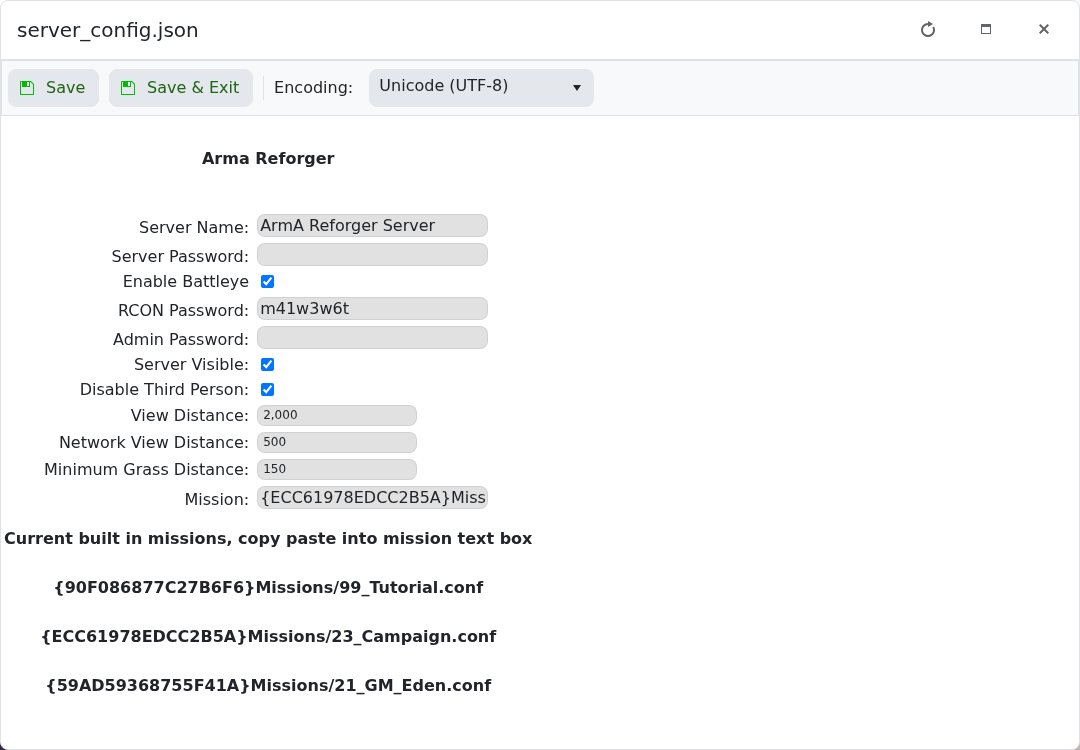Image resolution: width=1080 pixels, height=750 pixels.
Task: Click the View Distance field
Action: click(x=337, y=415)
